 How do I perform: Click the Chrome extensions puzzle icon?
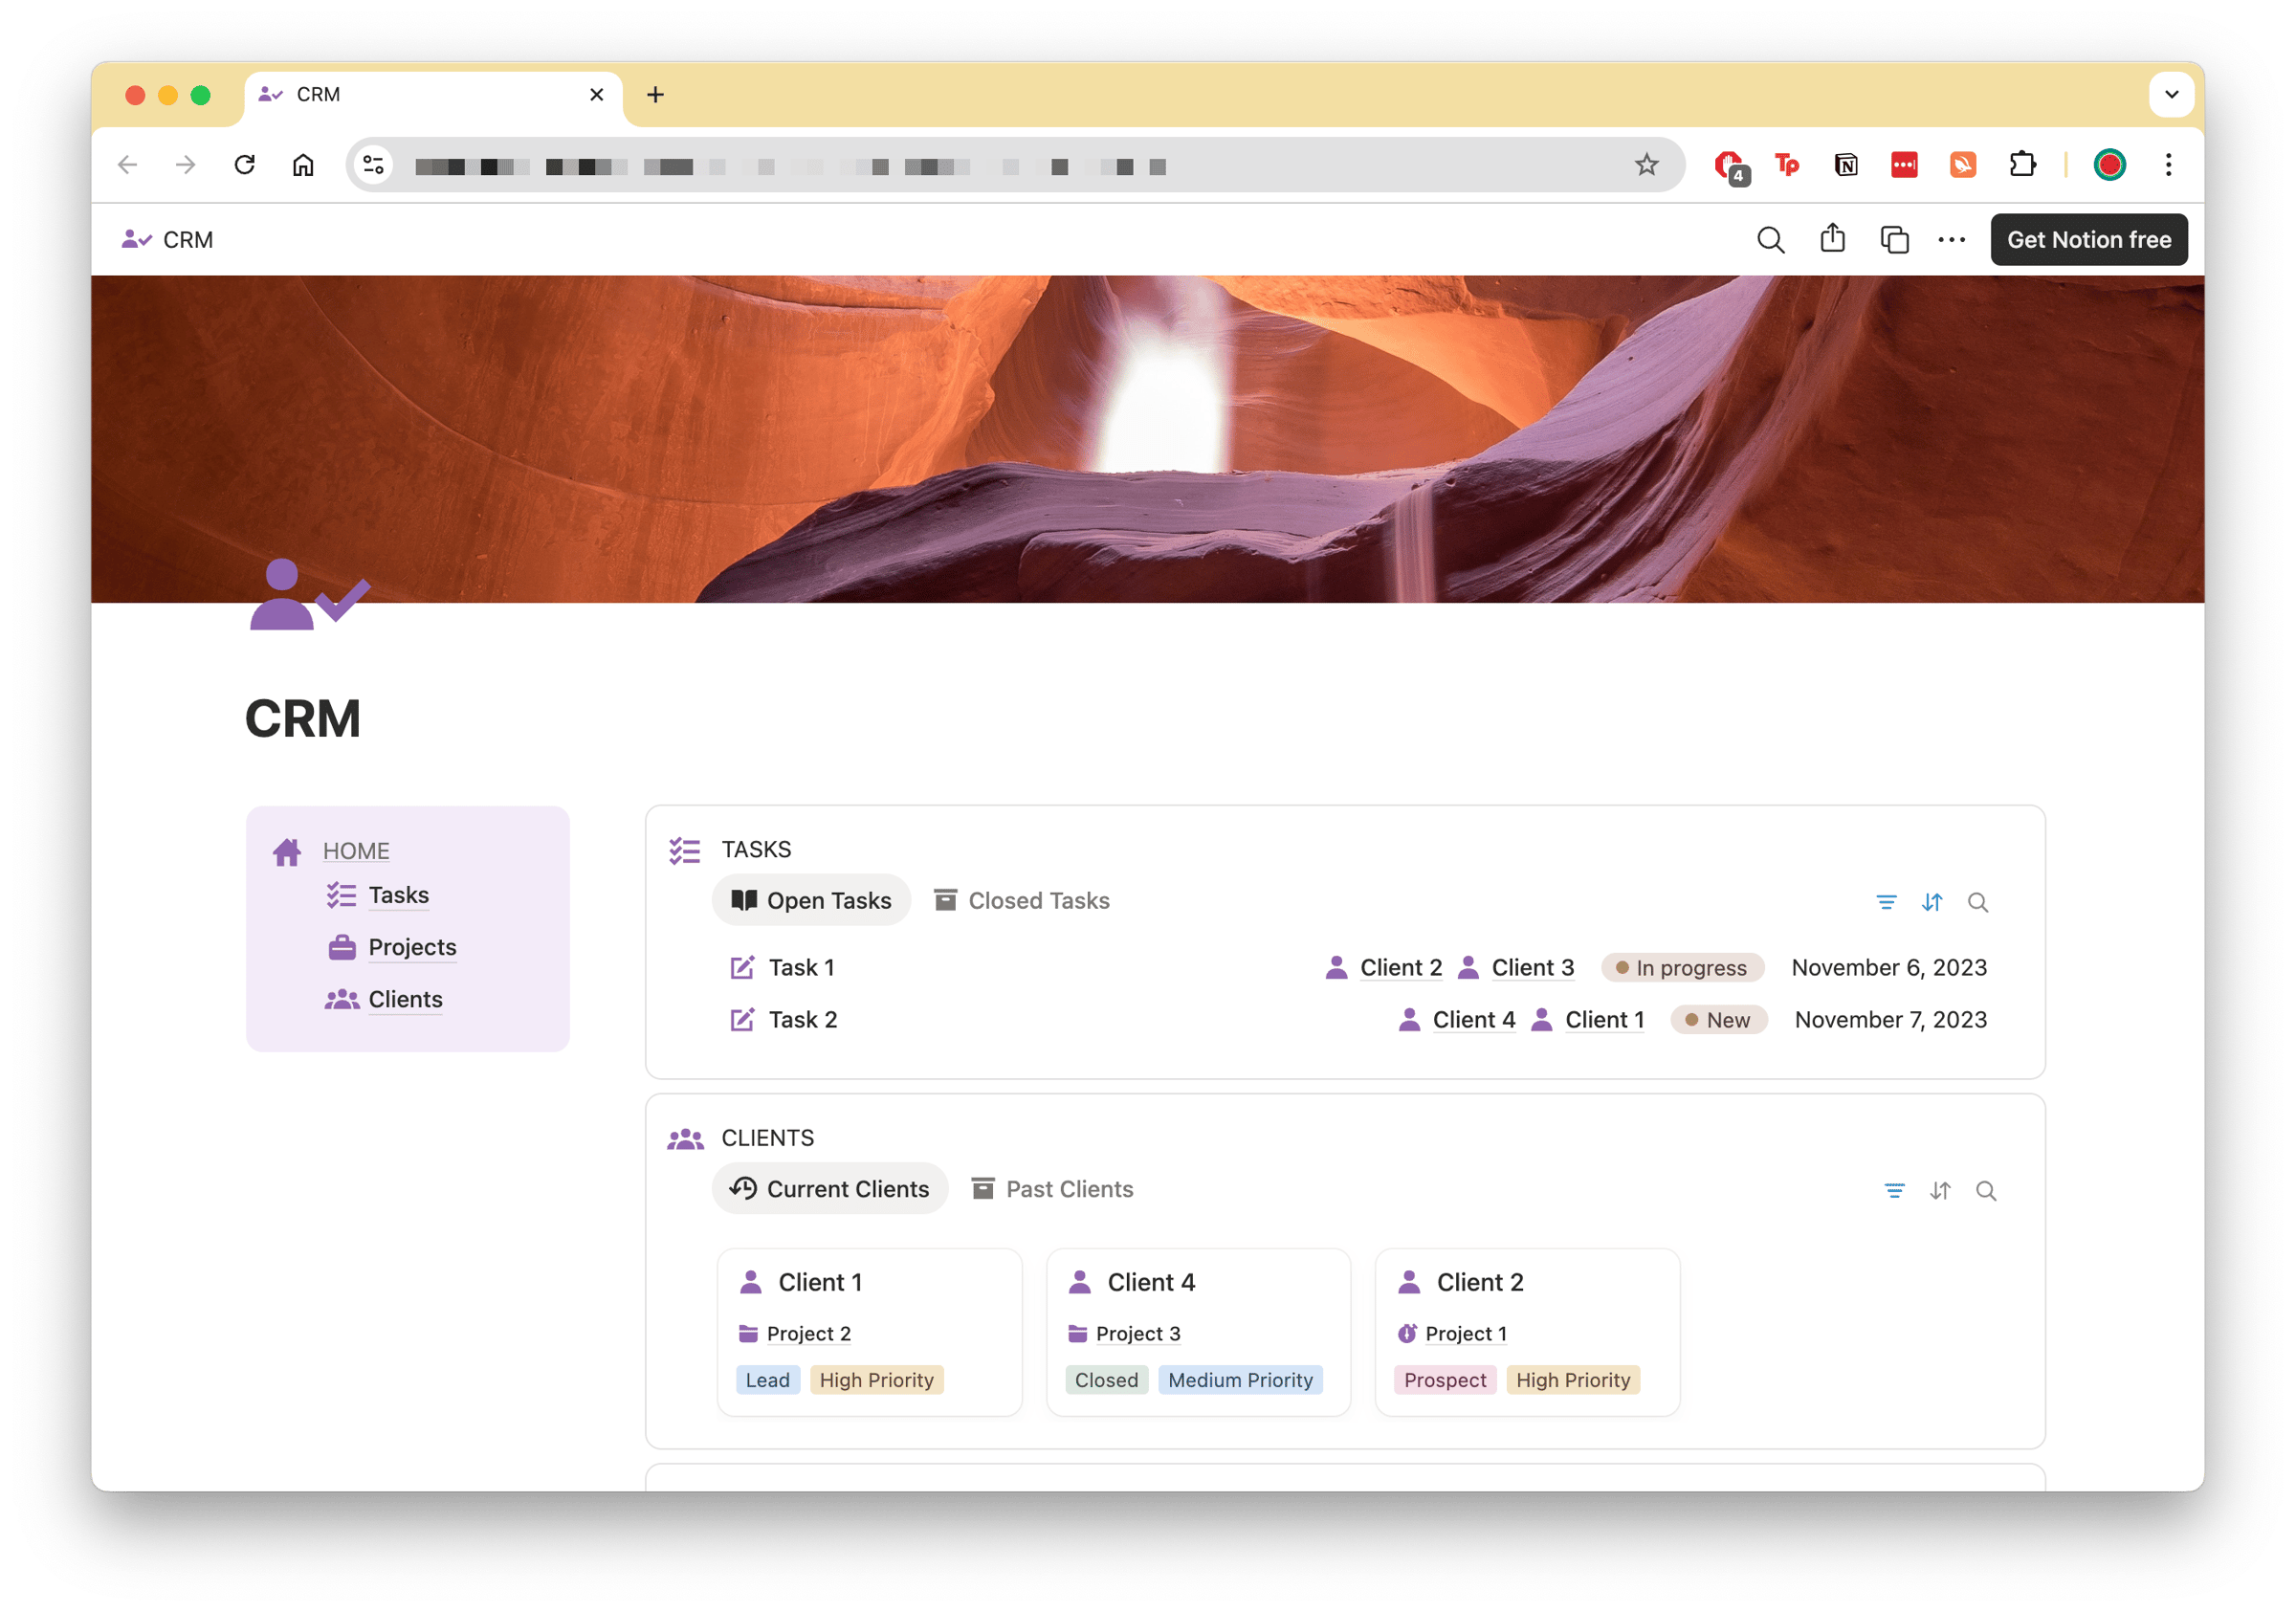pyautogui.click(x=2023, y=164)
